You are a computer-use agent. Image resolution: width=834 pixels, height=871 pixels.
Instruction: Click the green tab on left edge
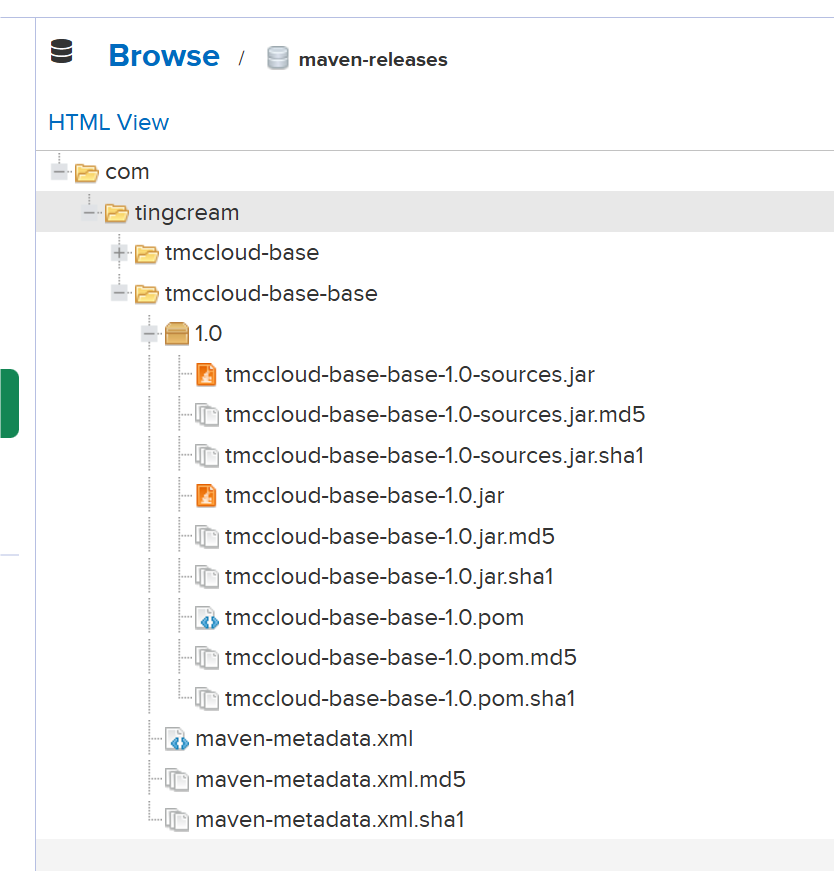(9, 403)
